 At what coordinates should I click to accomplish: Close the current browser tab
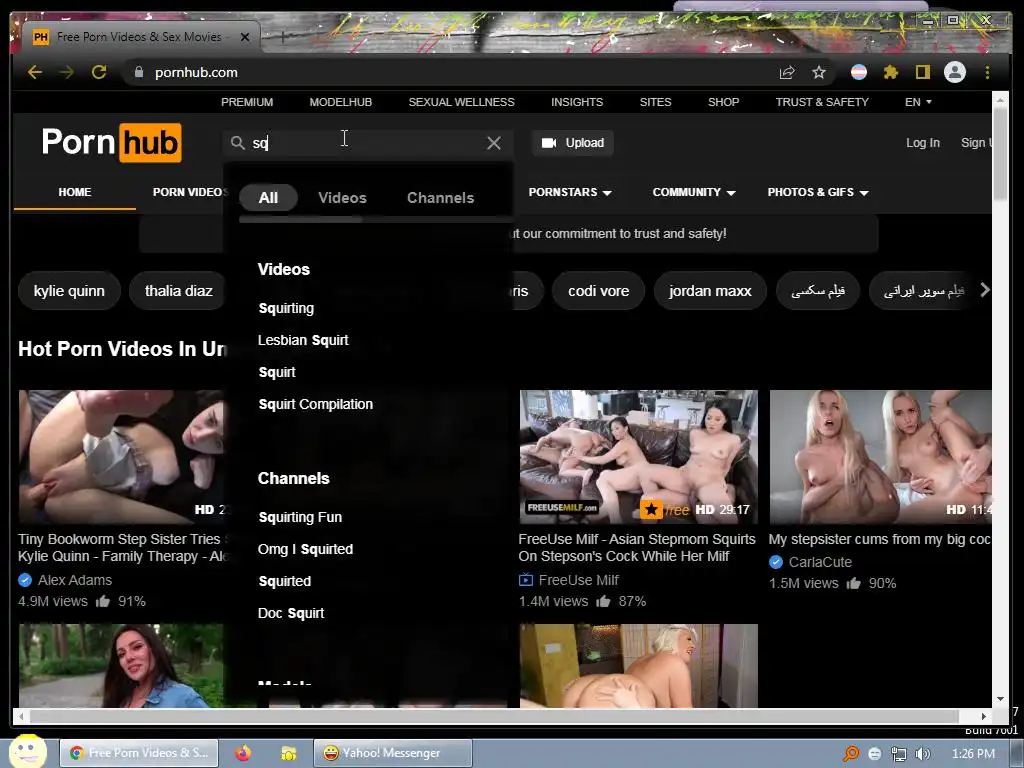coord(245,37)
